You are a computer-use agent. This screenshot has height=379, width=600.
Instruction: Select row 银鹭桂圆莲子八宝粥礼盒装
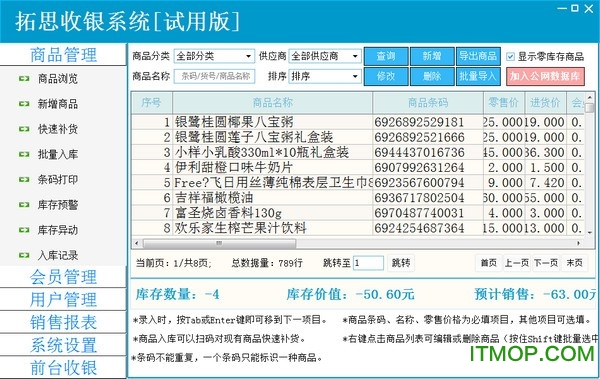[x=358, y=137]
